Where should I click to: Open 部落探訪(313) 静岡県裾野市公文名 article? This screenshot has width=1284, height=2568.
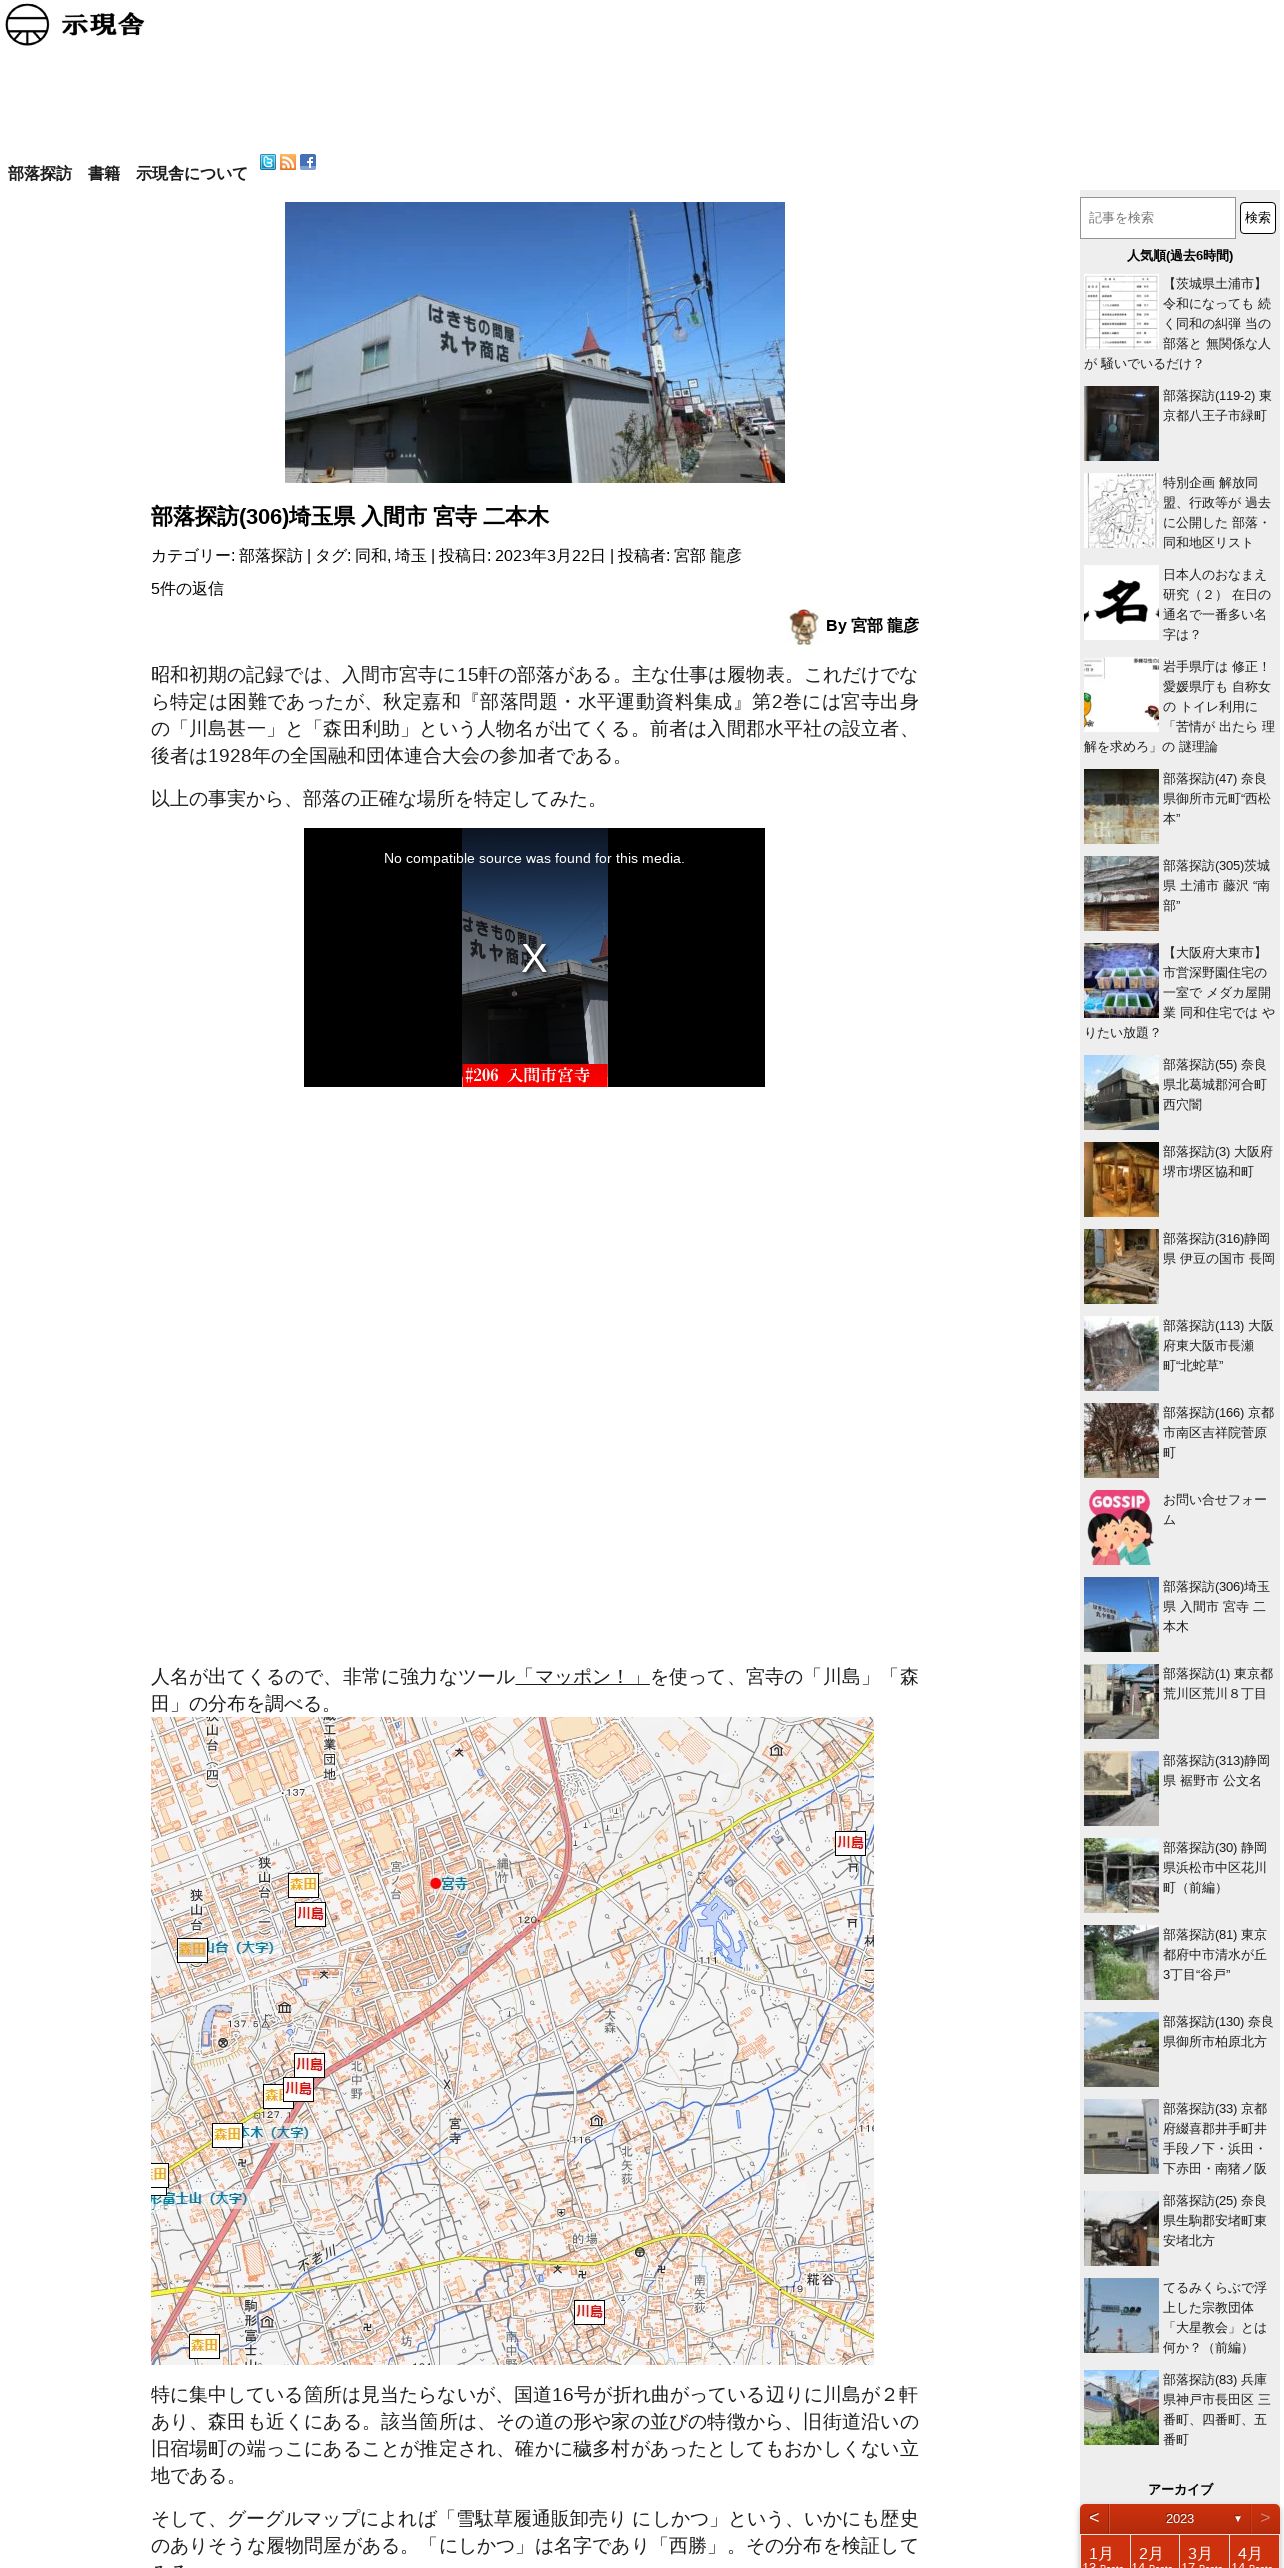click(x=1179, y=1788)
